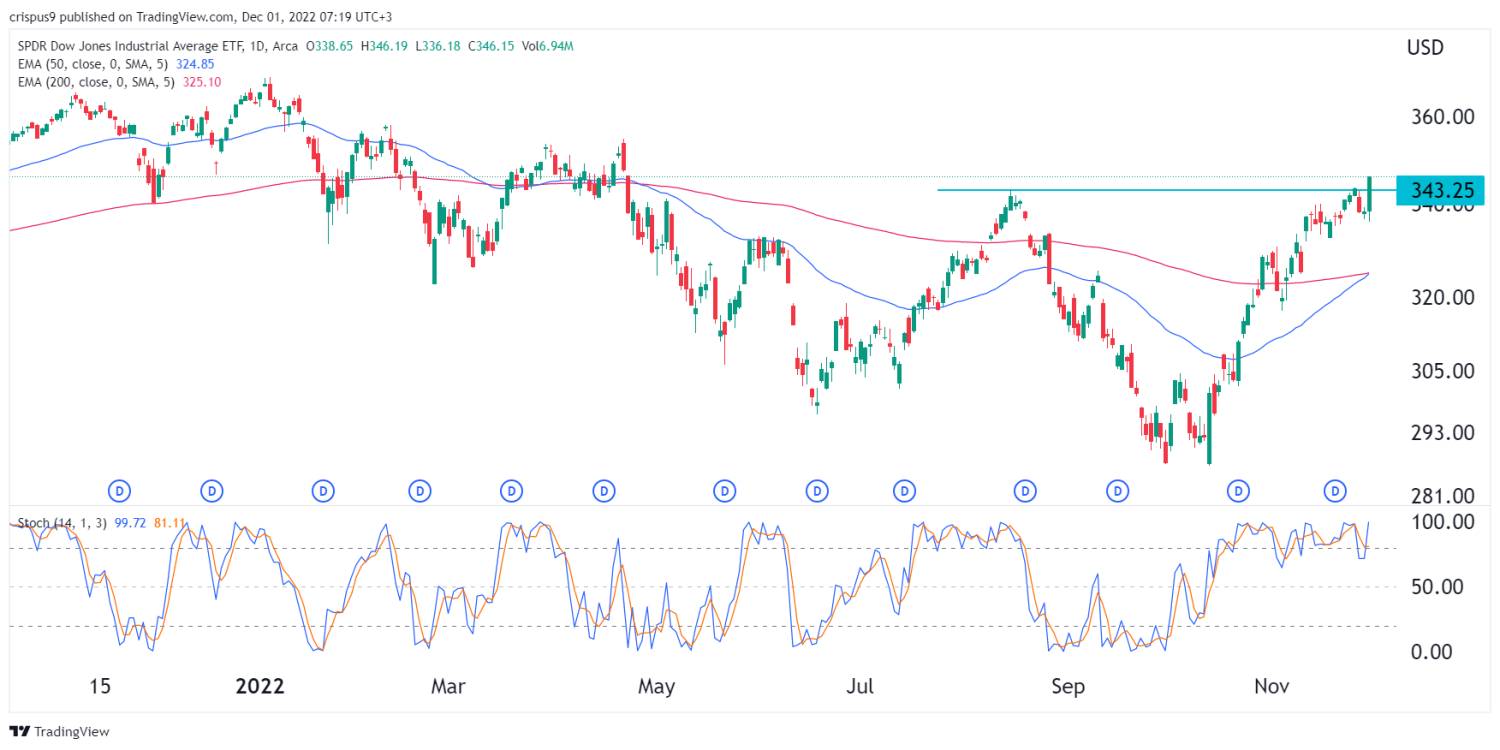Select the dividend marker below September
Image resolution: width=1500 pixels, height=750 pixels.
pos(1024,491)
